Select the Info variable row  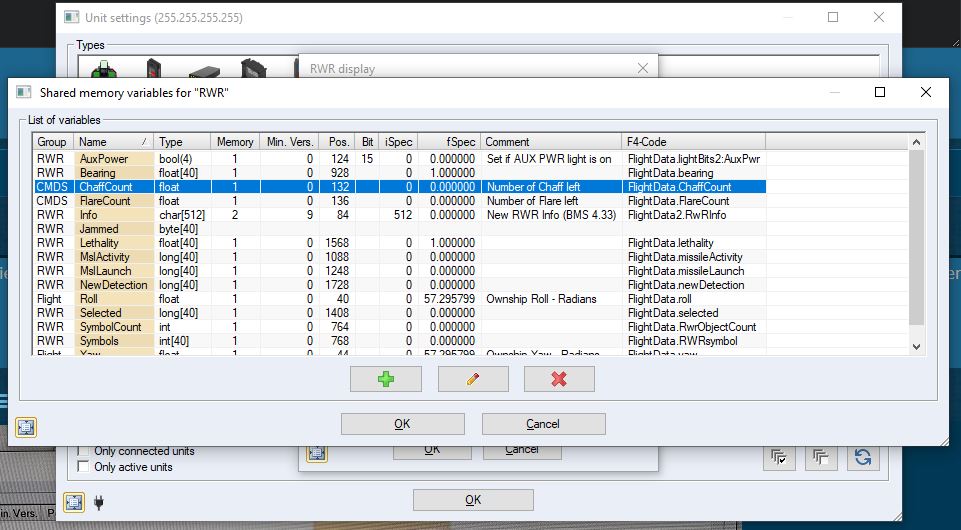(400, 215)
